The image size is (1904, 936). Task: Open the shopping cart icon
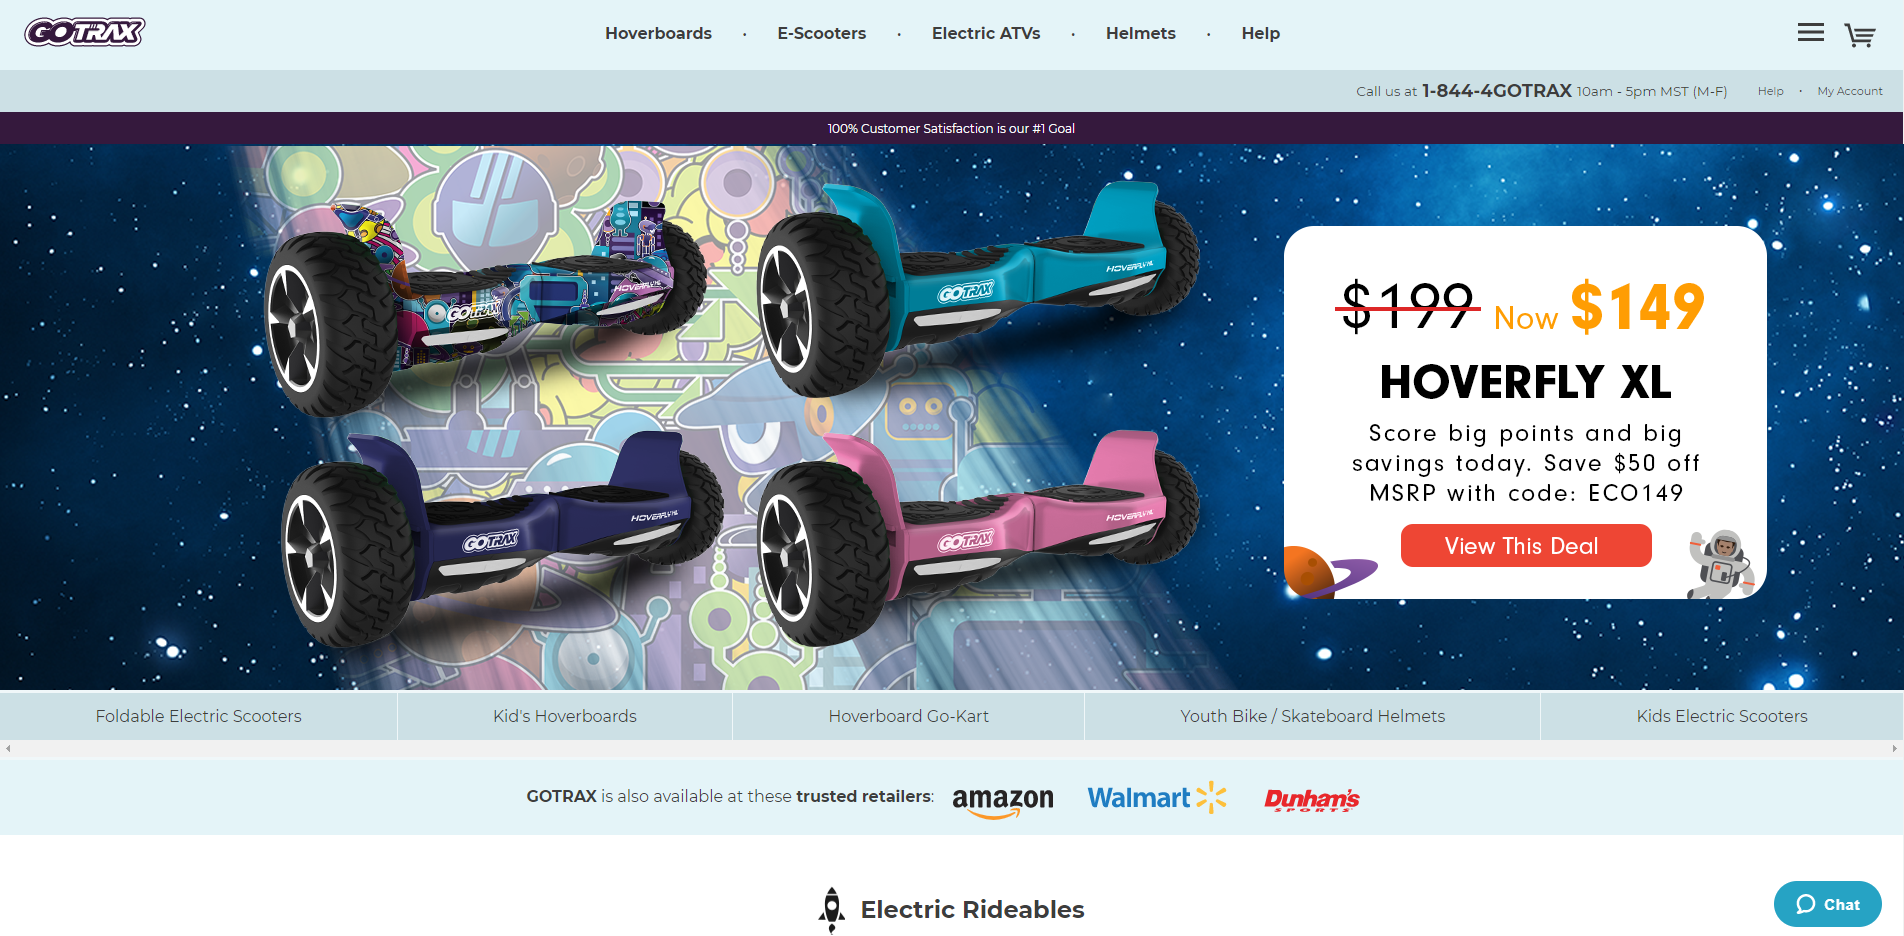(x=1859, y=35)
